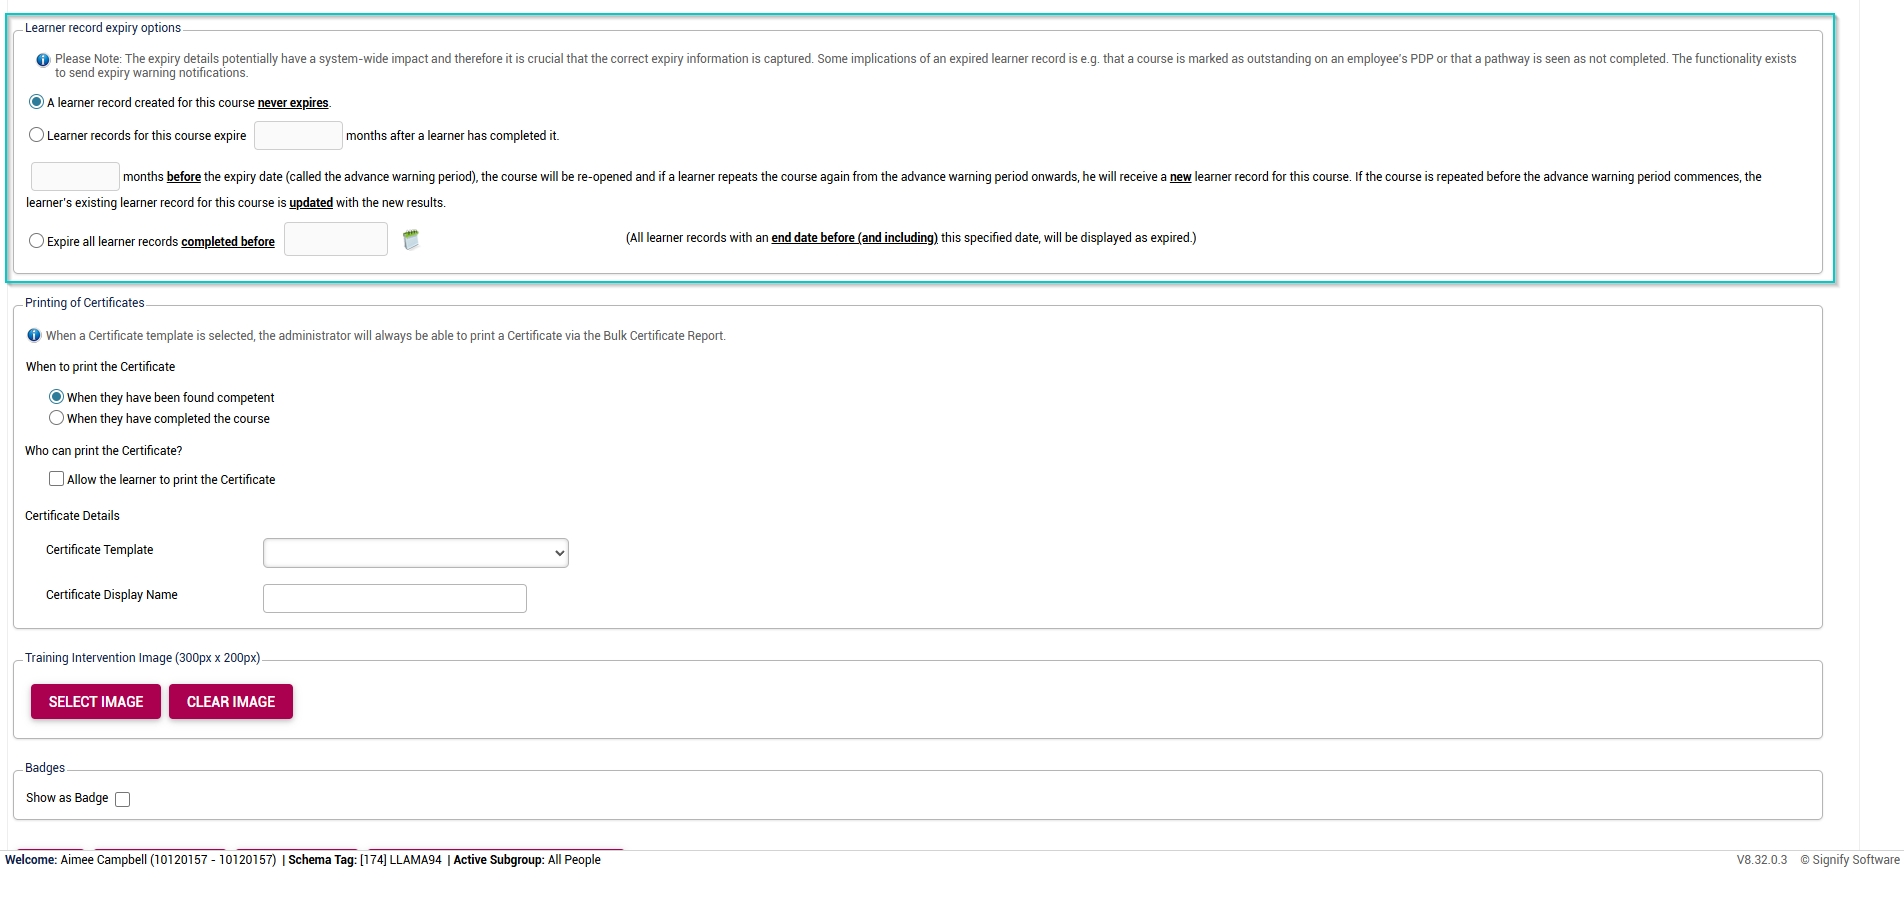Select 'A learner record never expires' option
Screen dimensions: 1904x910
(37, 102)
